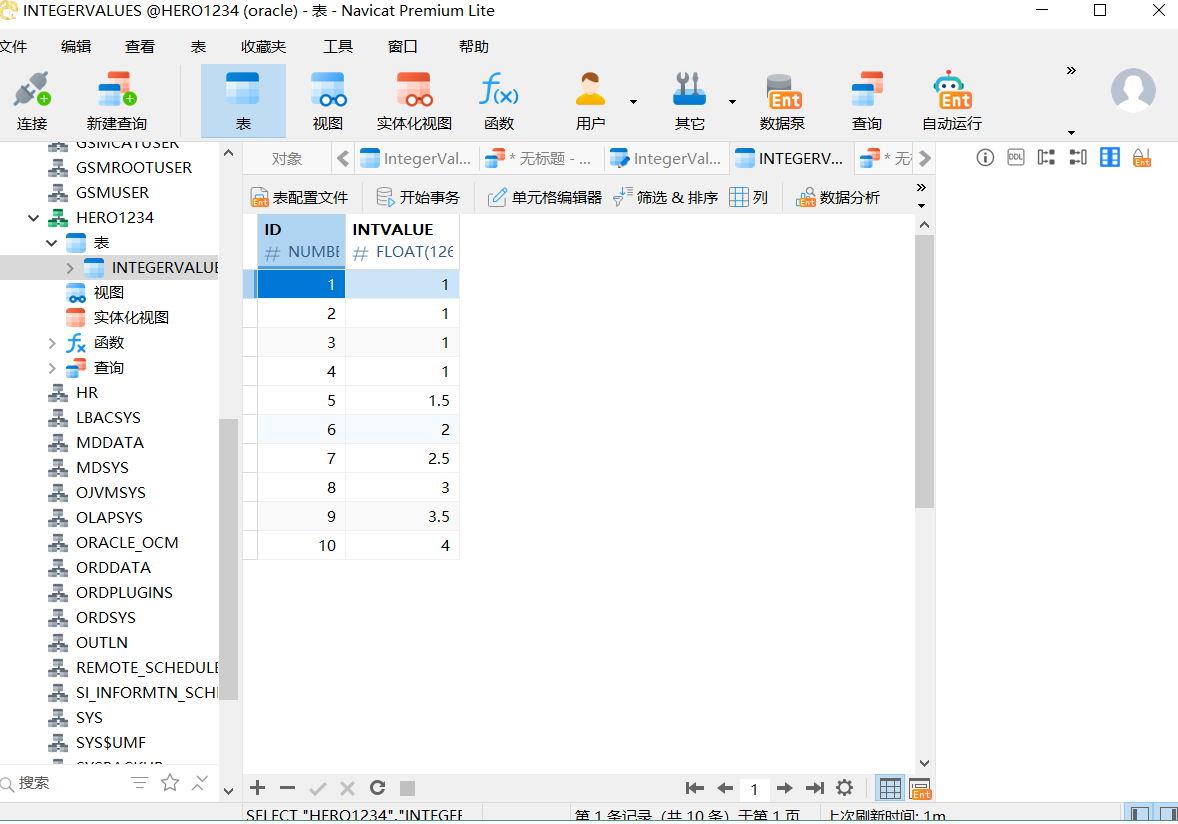The image size is (1178, 824).
Task: Click Begin Transaction (开始事务) button
Action: [x=418, y=198]
